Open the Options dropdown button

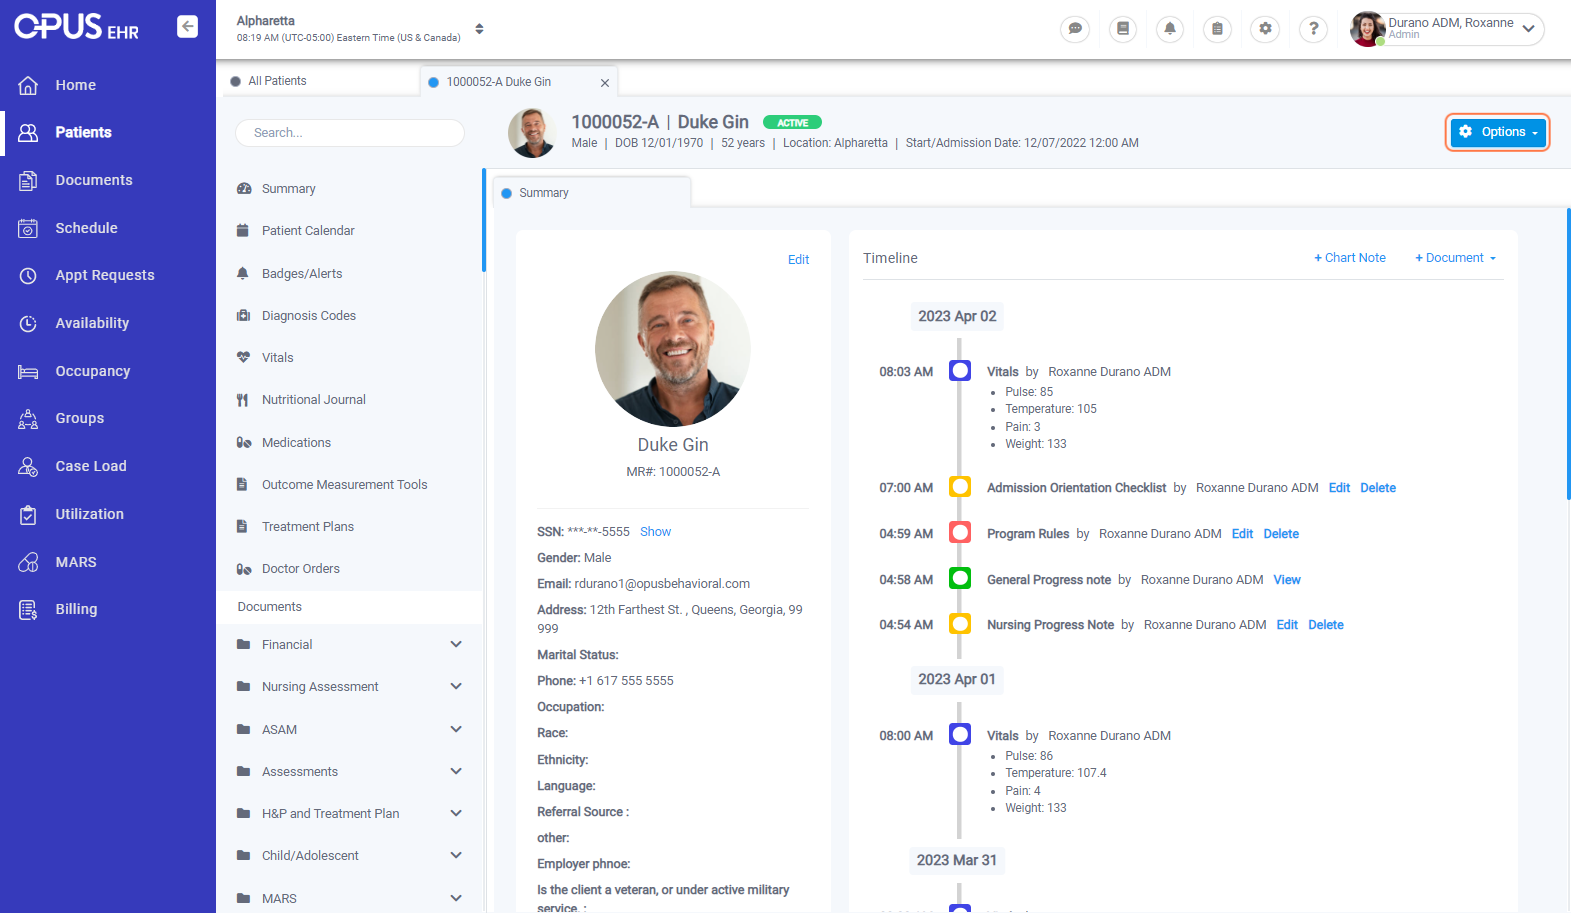point(1498,132)
